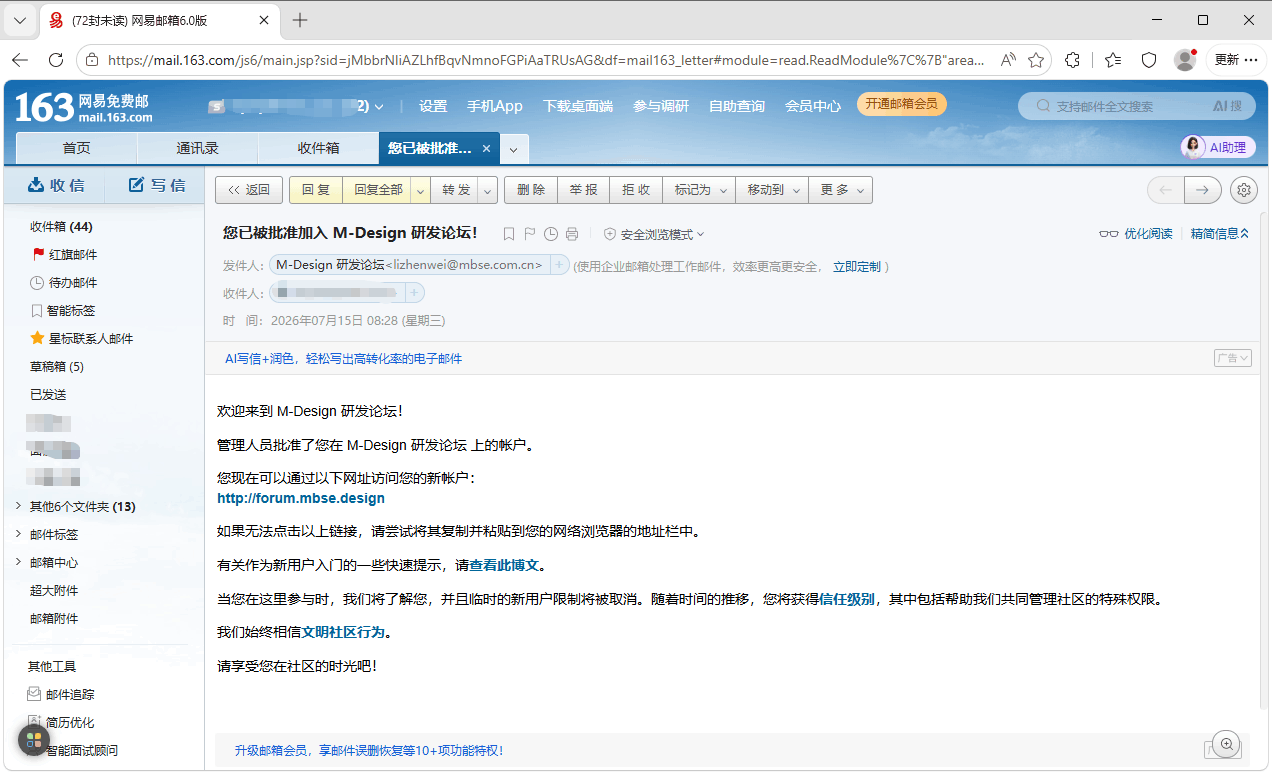Print the email using the printer icon
Viewport: 1272px width, 774px height.
coord(572,234)
